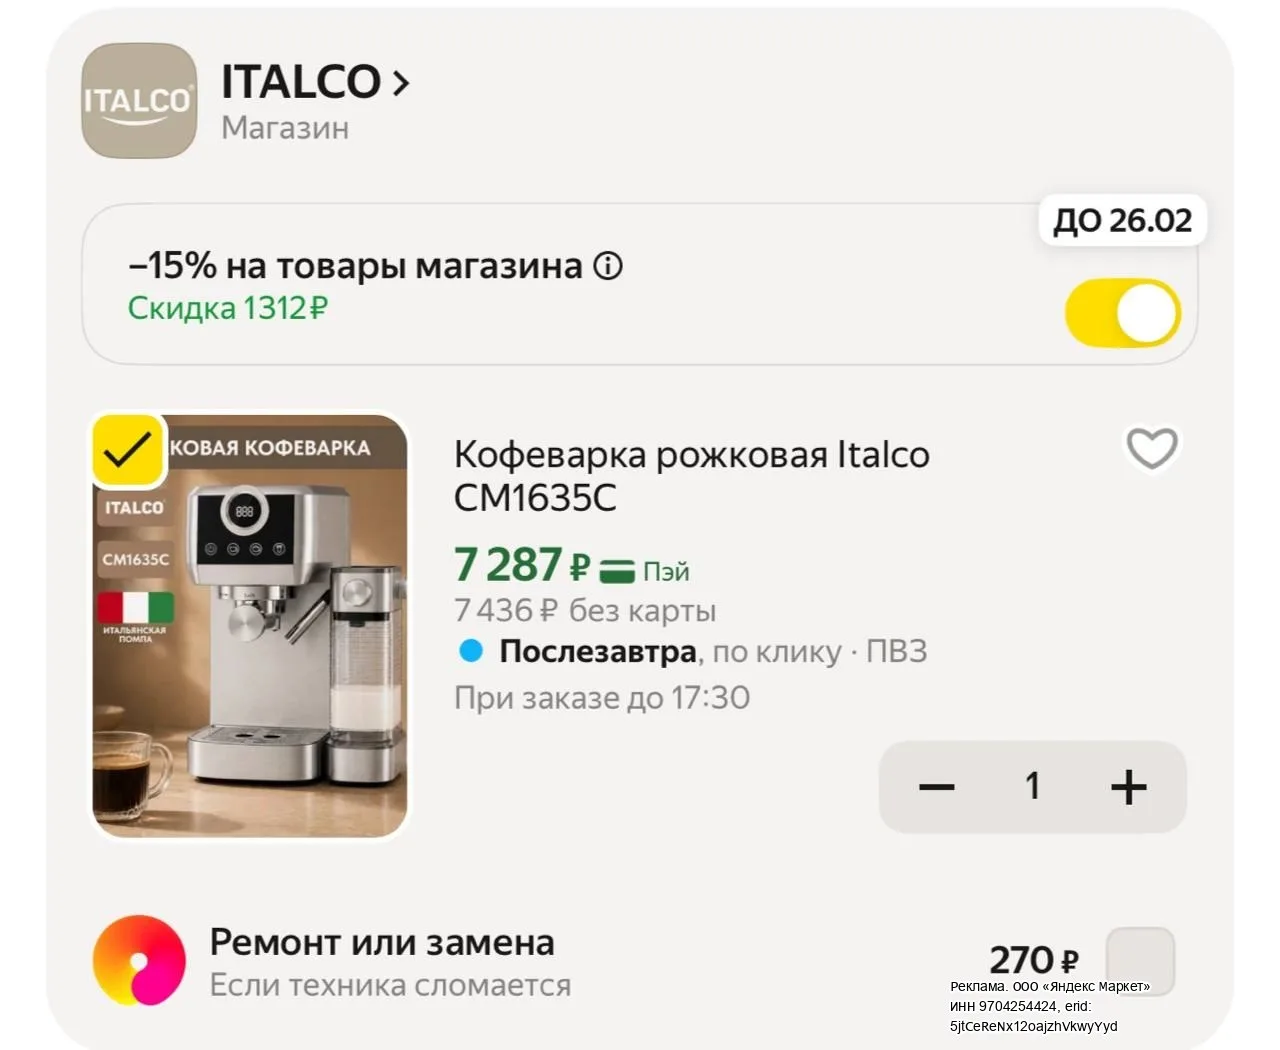The image size is (1280, 1050).
Task: Add coffee maker to favorites heart icon
Action: pos(1152,448)
